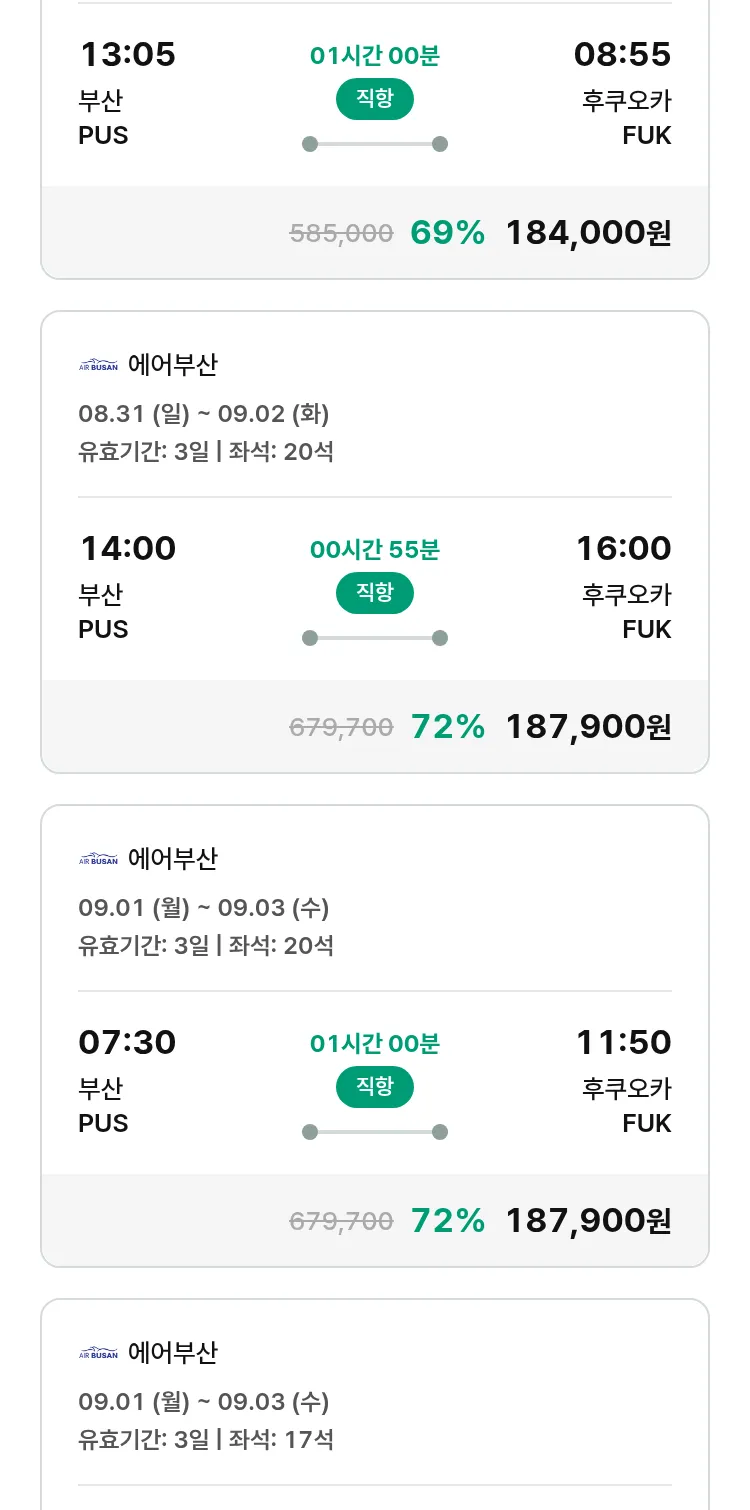Click route line under 00시간 55분 duration
The width and height of the screenshot is (750, 1510).
[375, 638]
